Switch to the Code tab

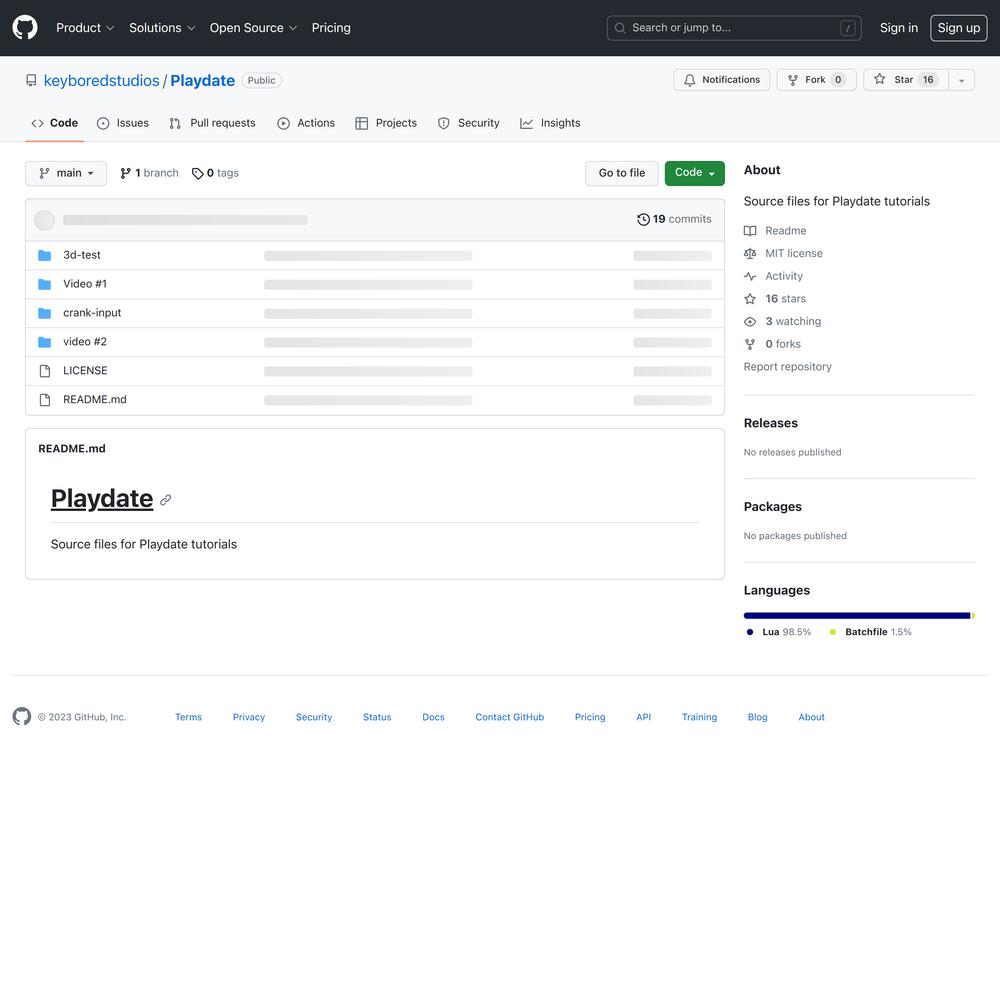tap(55, 123)
